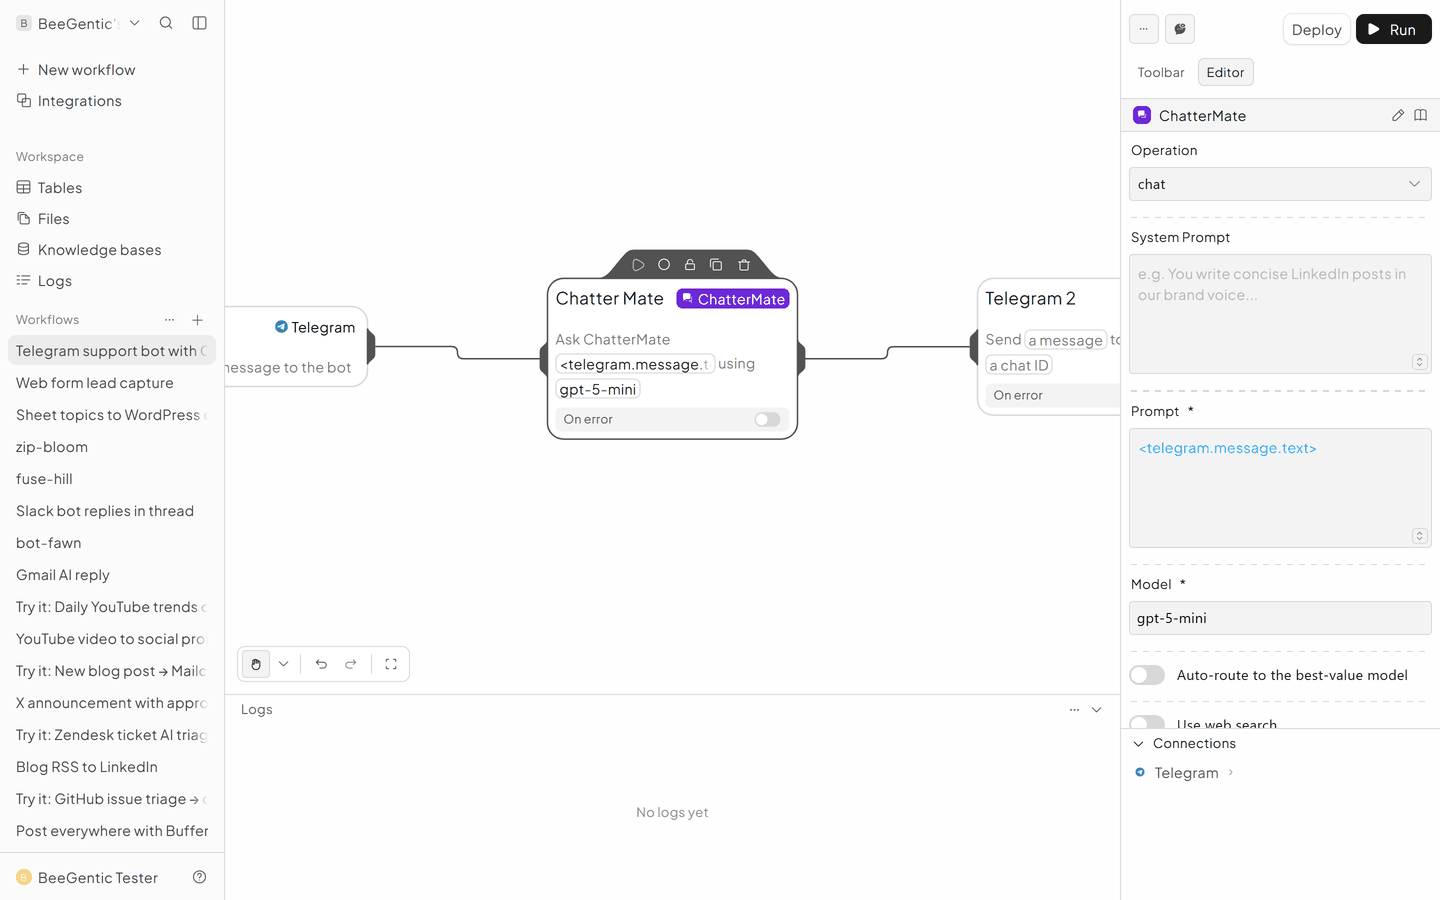The image size is (1440, 900).
Task: Open the fuse-hill workflow
Action: [x=112, y=479]
